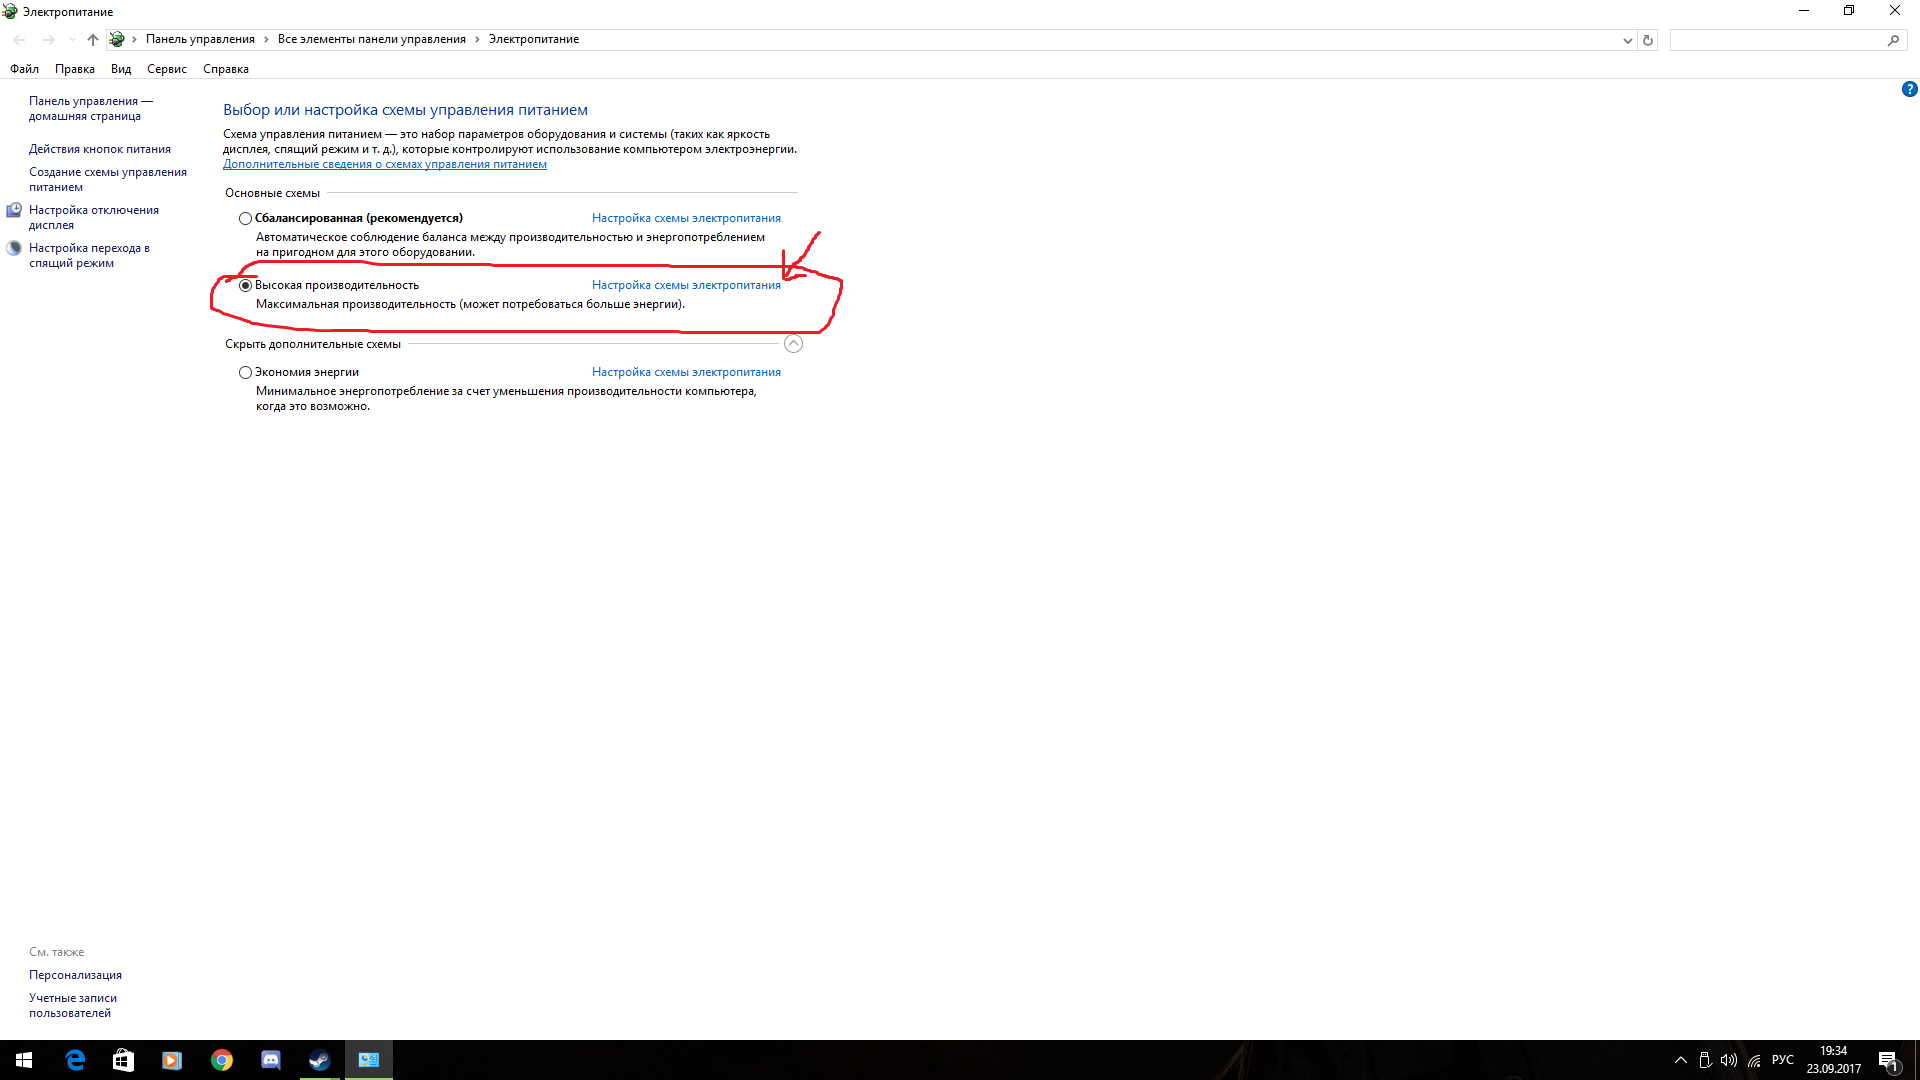Open Microsoft Store from taskbar
The width and height of the screenshot is (1920, 1080).
pos(123,1060)
